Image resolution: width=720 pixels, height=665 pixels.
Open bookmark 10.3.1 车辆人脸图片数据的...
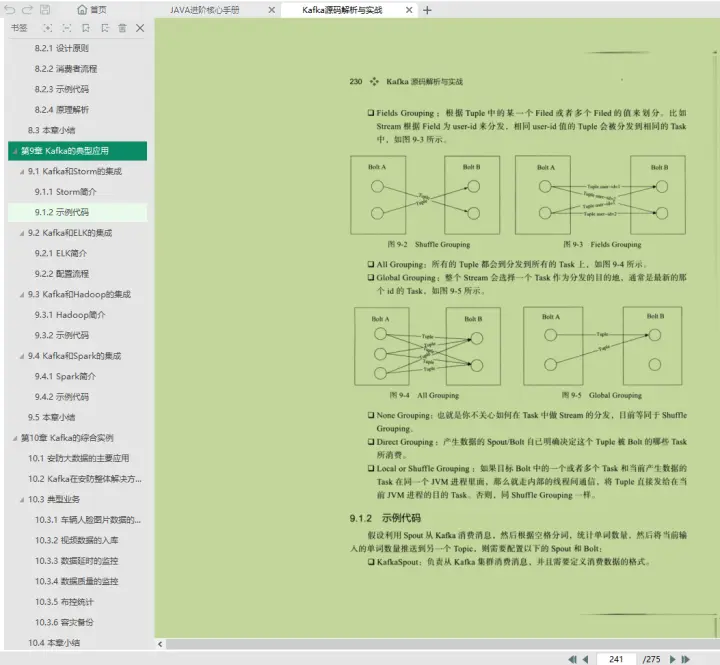(88, 520)
